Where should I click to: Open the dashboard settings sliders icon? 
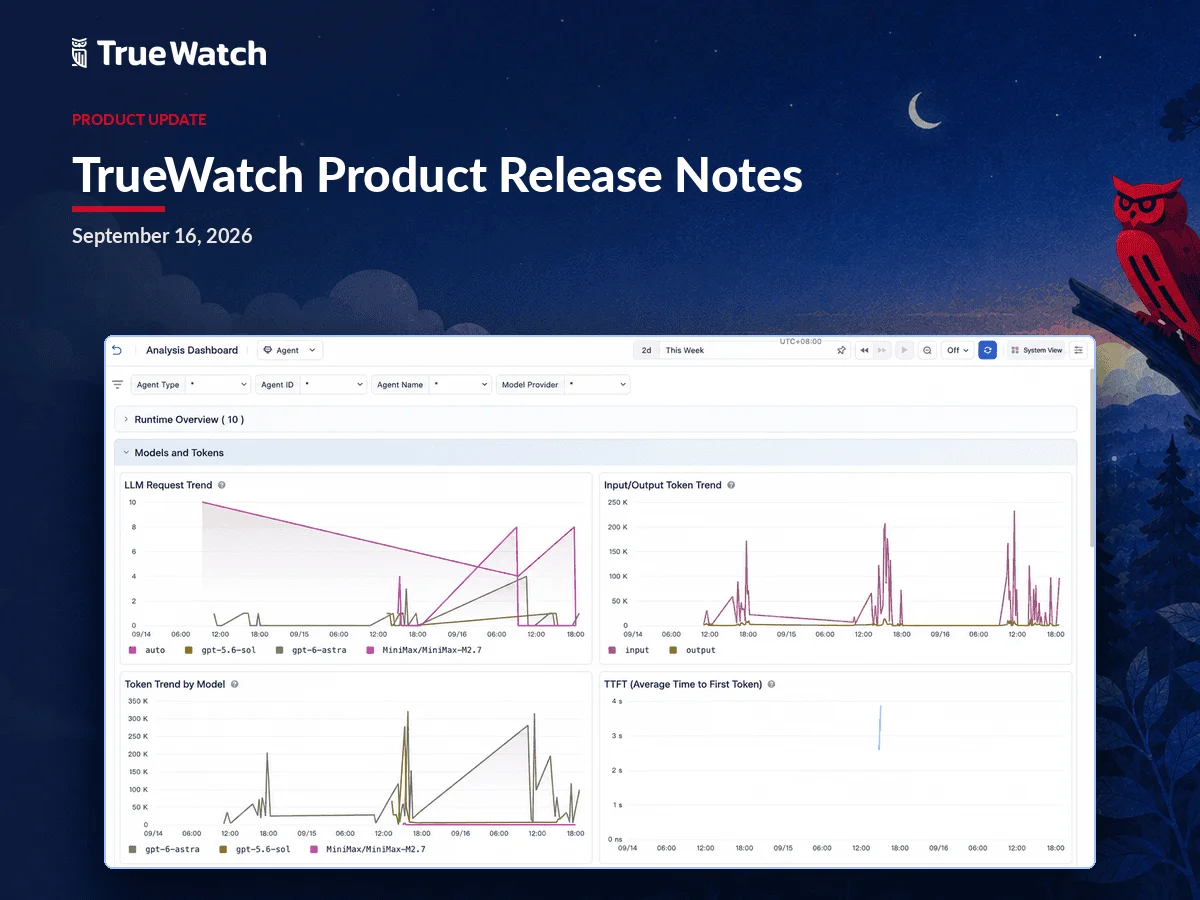[x=1078, y=350]
